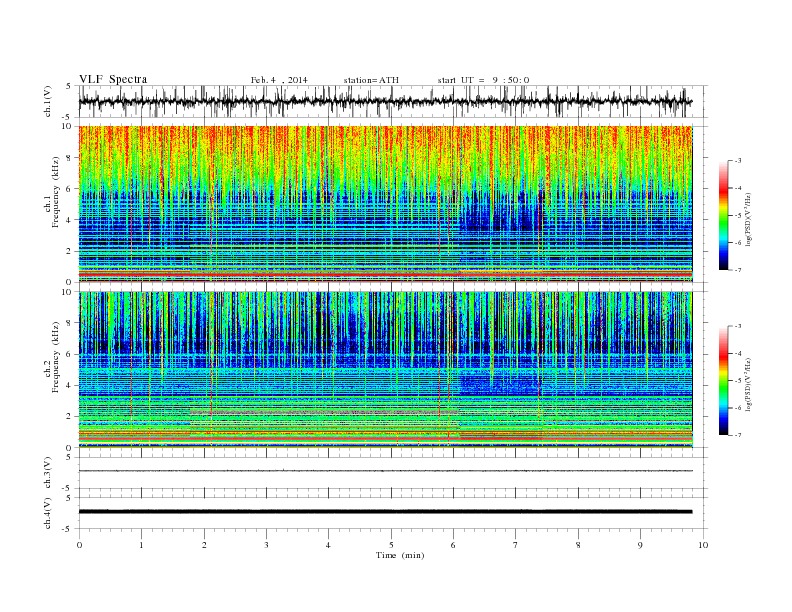
Task: Select the "Feb. 4, 2014" date text
Action: (279, 80)
